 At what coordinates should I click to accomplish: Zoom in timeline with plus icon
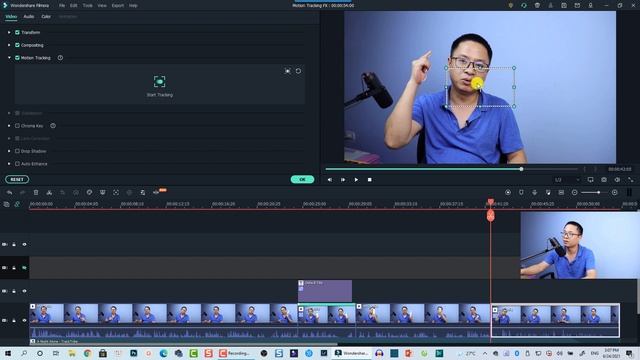click(615, 192)
